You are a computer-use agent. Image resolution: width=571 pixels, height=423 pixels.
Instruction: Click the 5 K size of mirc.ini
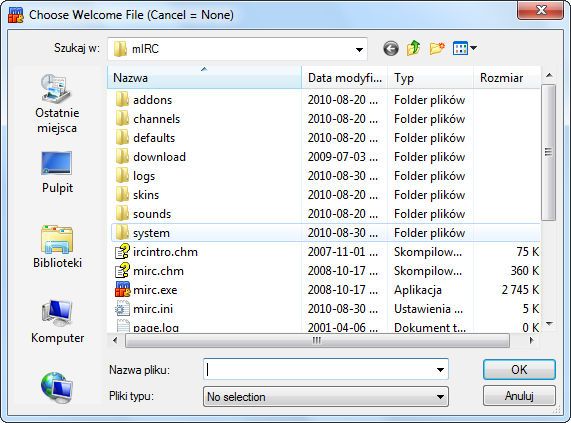click(531, 308)
